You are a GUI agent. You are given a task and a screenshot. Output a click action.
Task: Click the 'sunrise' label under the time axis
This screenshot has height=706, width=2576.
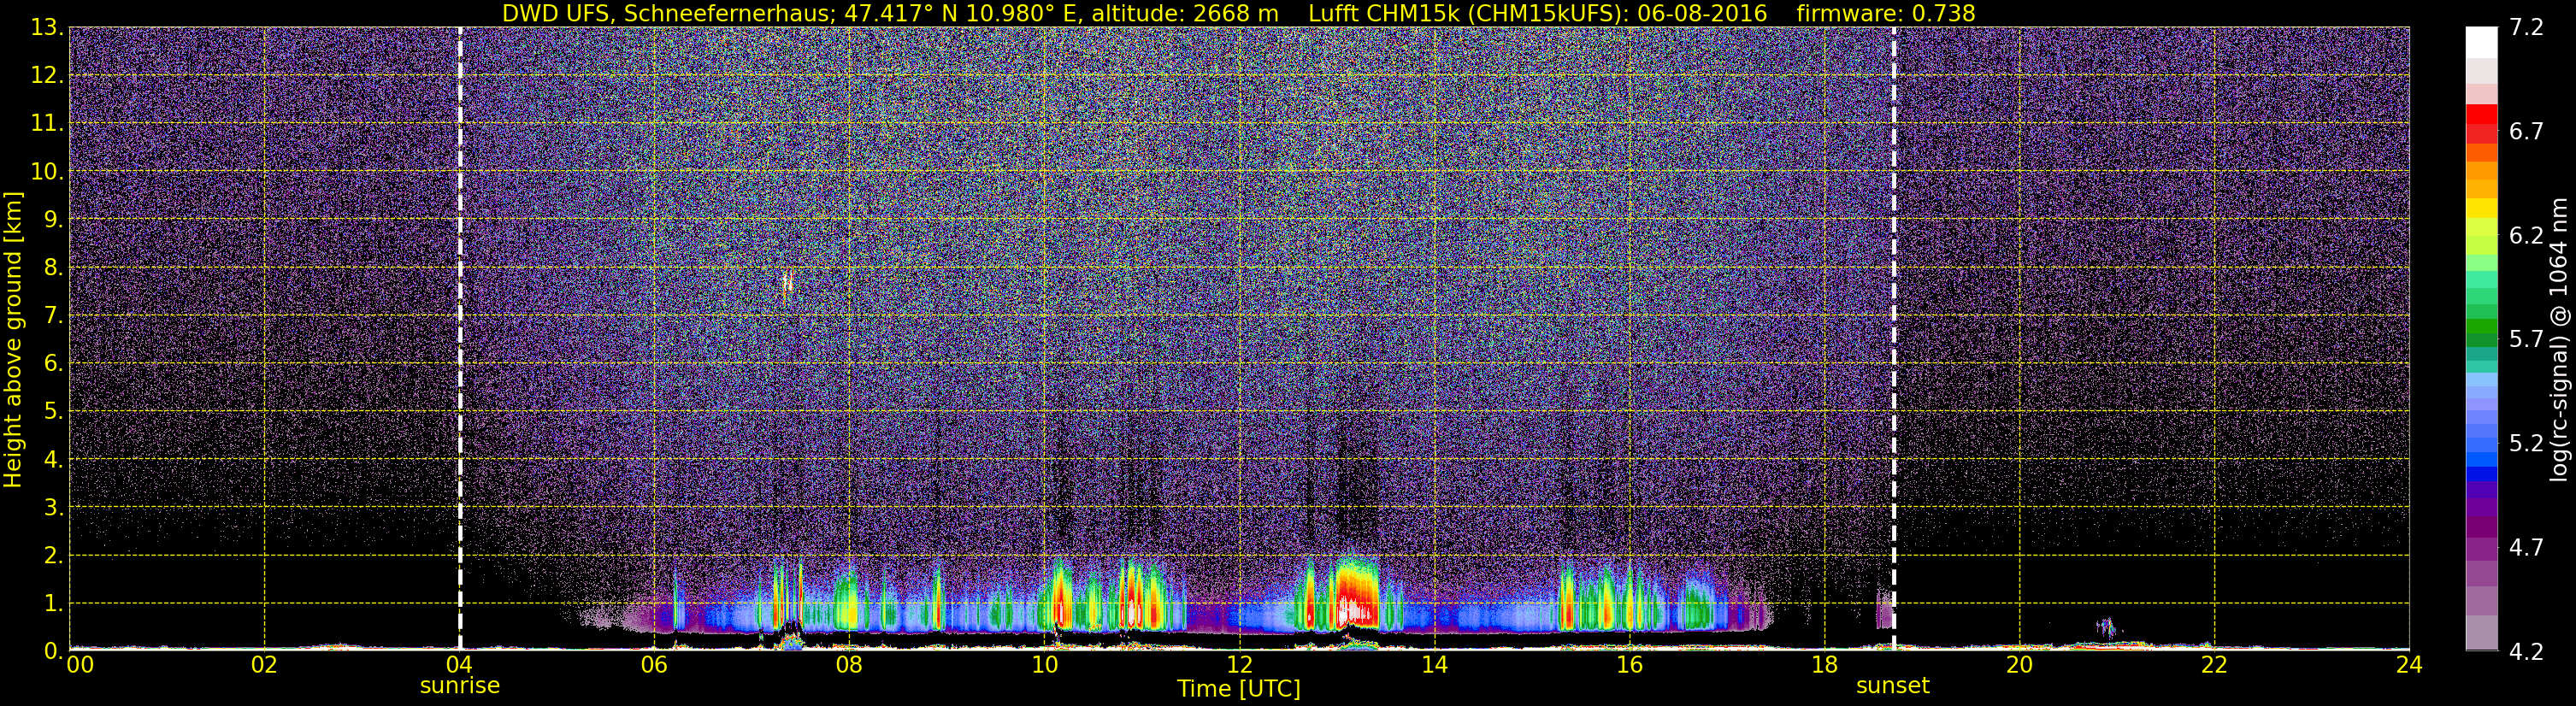pos(459,686)
